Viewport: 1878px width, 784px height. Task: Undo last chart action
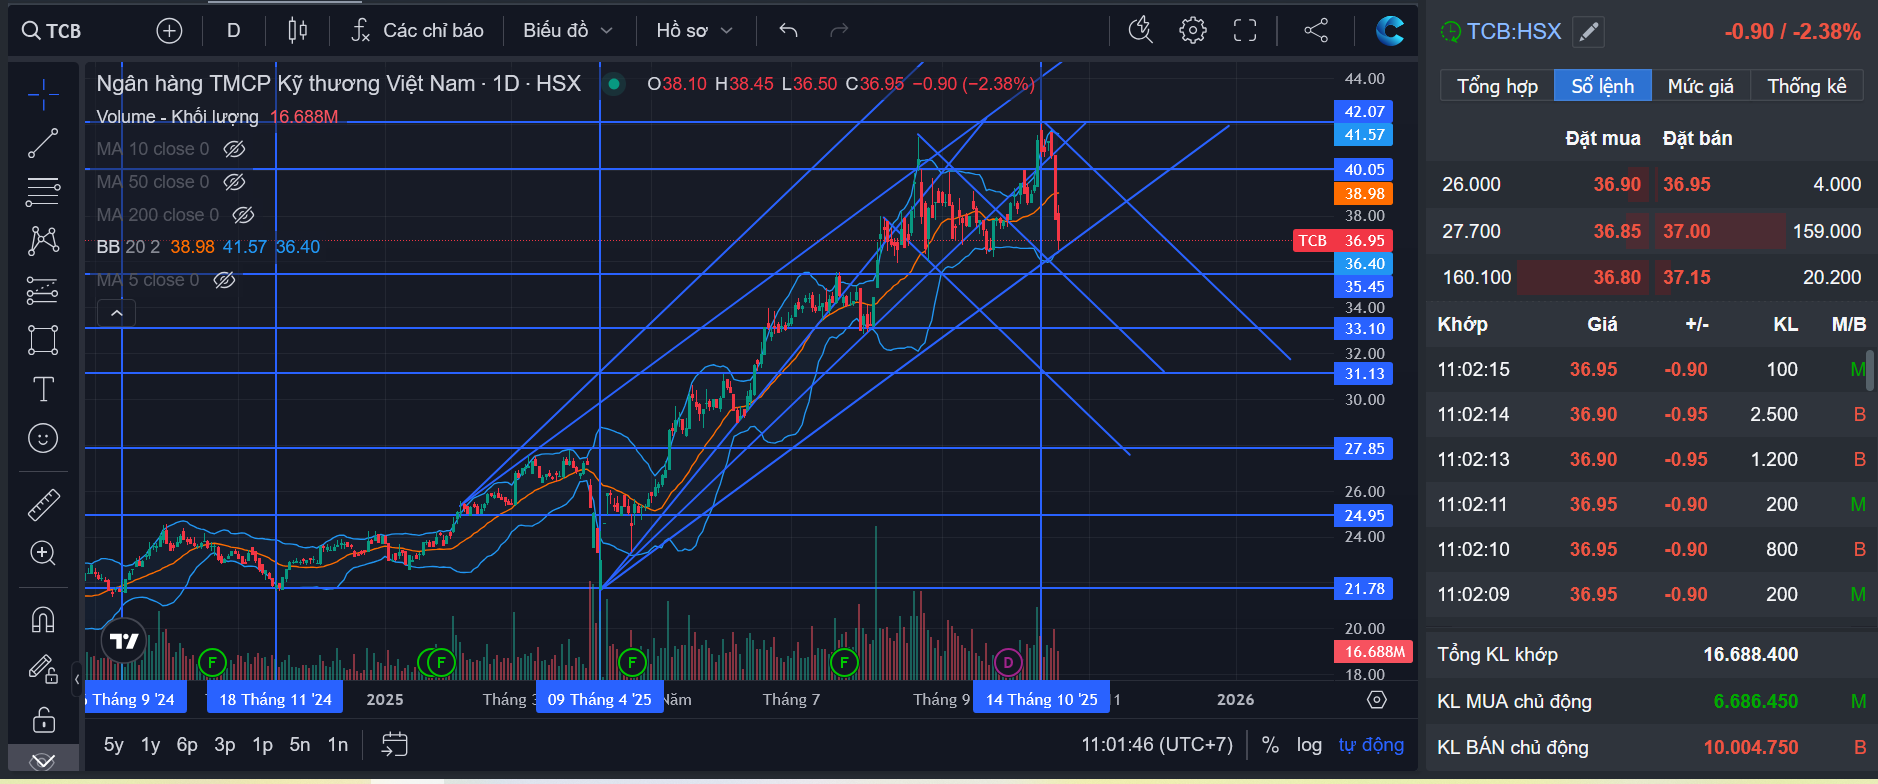pos(788,31)
